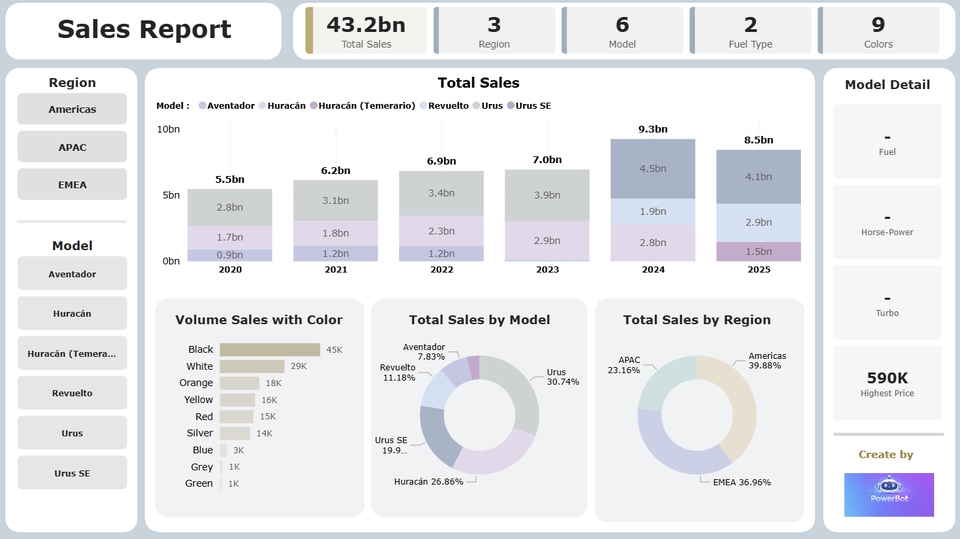The image size is (960, 539).
Task: Select the 2020 Huracán 1.7bn segment
Action: pyautogui.click(x=230, y=237)
